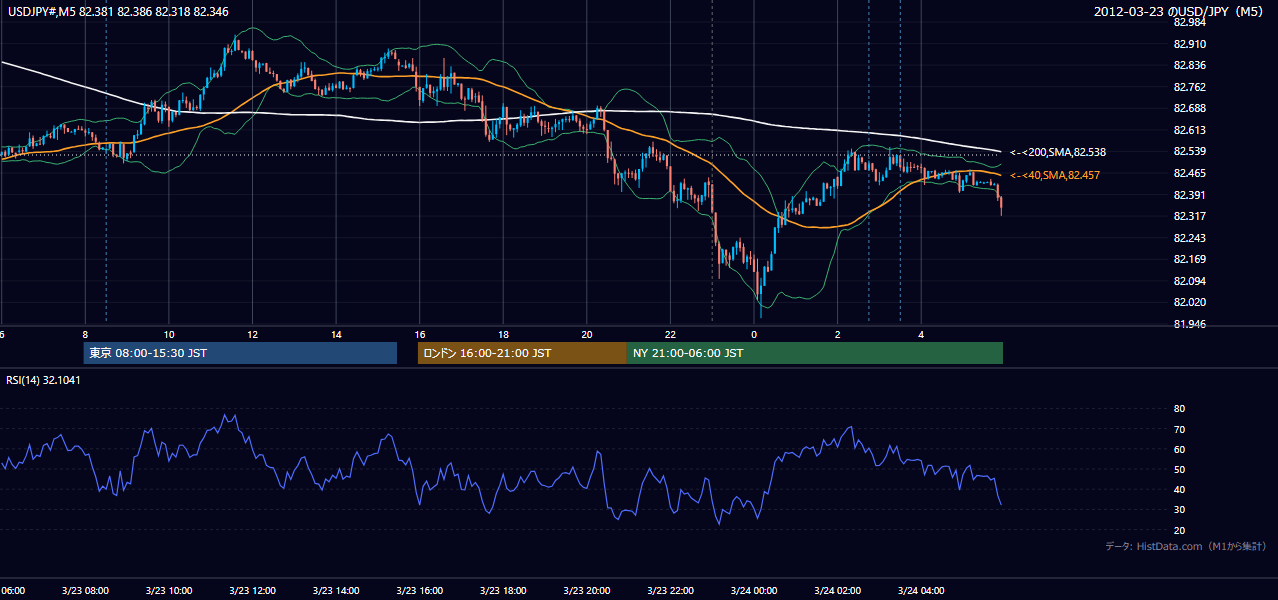Image resolution: width=1278 pixels, height=600 pixels.
Task: Click hour tick 14 under the price chart
Action: coord(337,334)
